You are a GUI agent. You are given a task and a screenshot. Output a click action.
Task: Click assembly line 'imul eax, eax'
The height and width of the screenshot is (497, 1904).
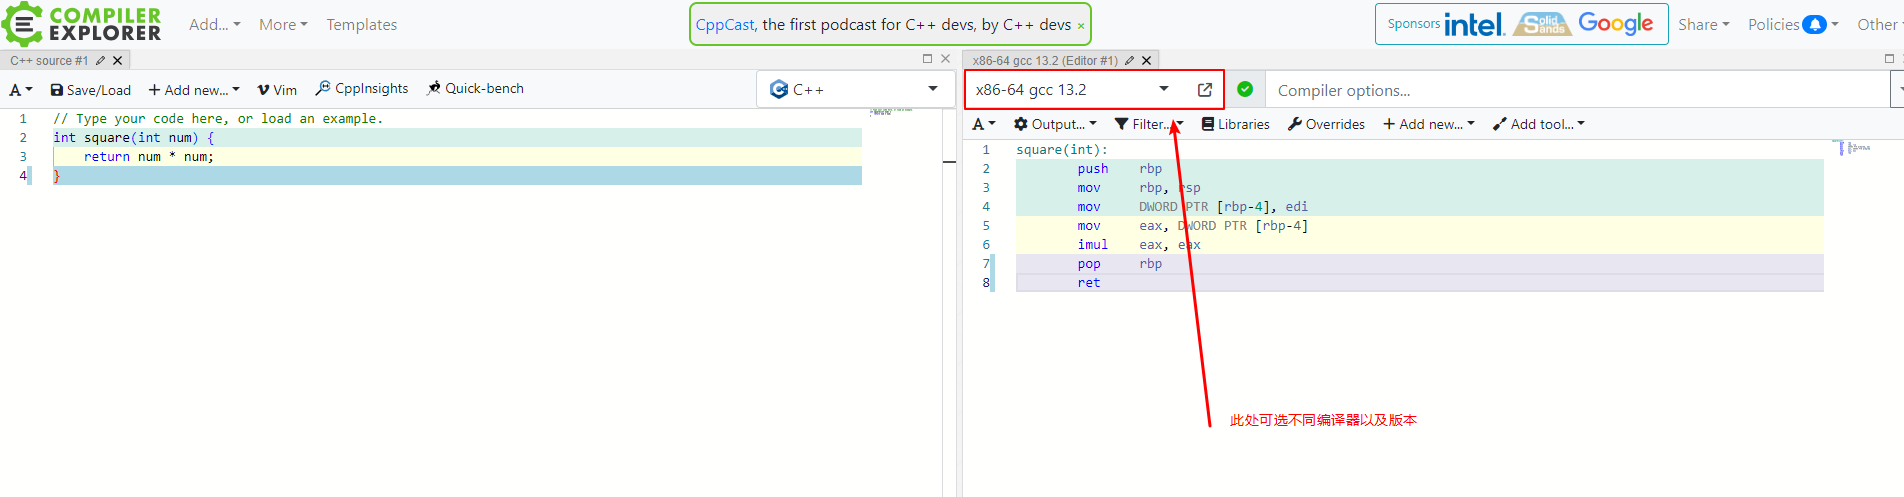click(x=1139, y=245)
